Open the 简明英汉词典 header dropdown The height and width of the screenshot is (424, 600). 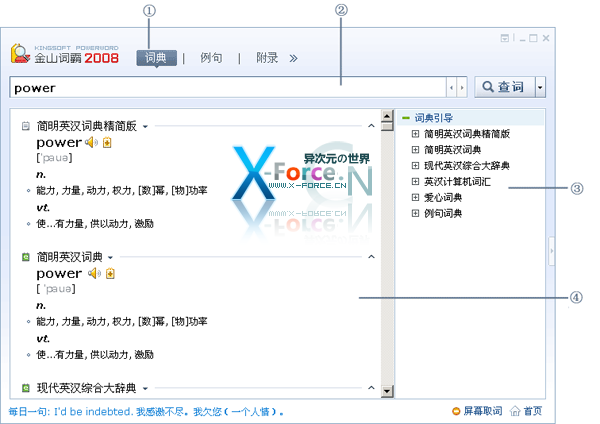pos(111,258)
